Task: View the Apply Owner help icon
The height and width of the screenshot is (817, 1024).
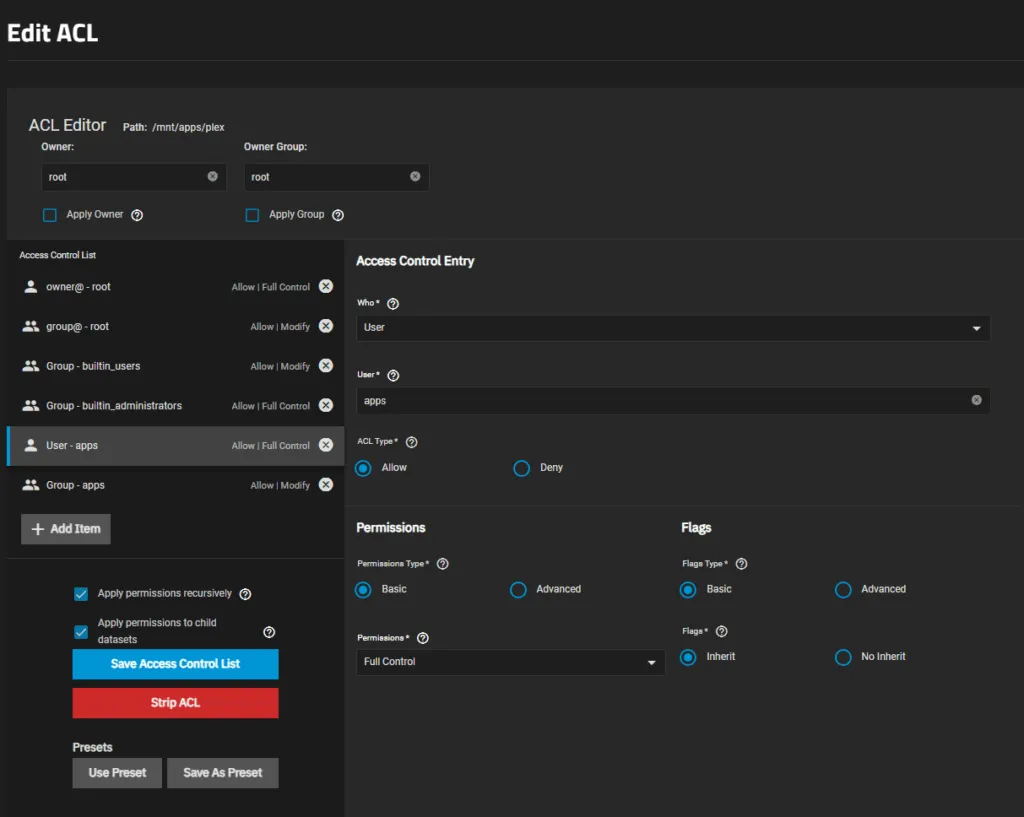Action: click(137, 214)
